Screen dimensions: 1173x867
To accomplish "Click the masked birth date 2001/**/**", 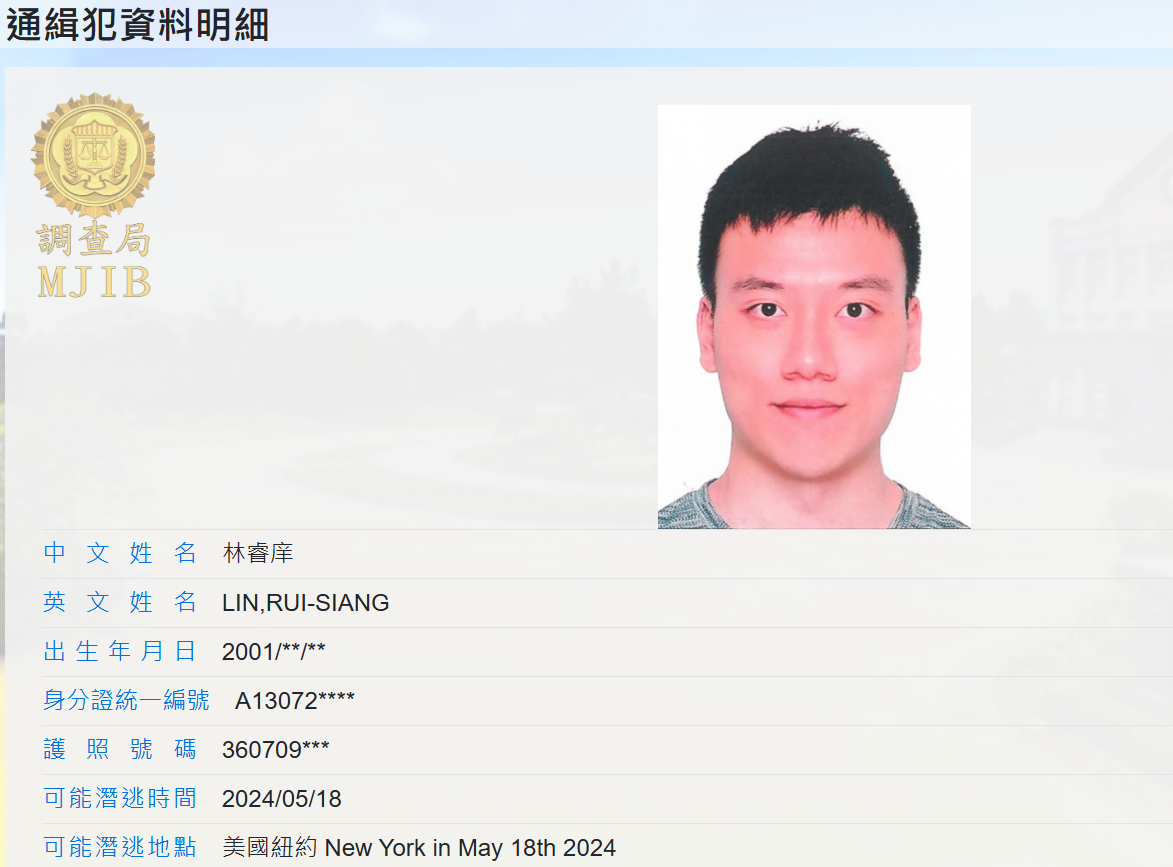I will [273, 651].
